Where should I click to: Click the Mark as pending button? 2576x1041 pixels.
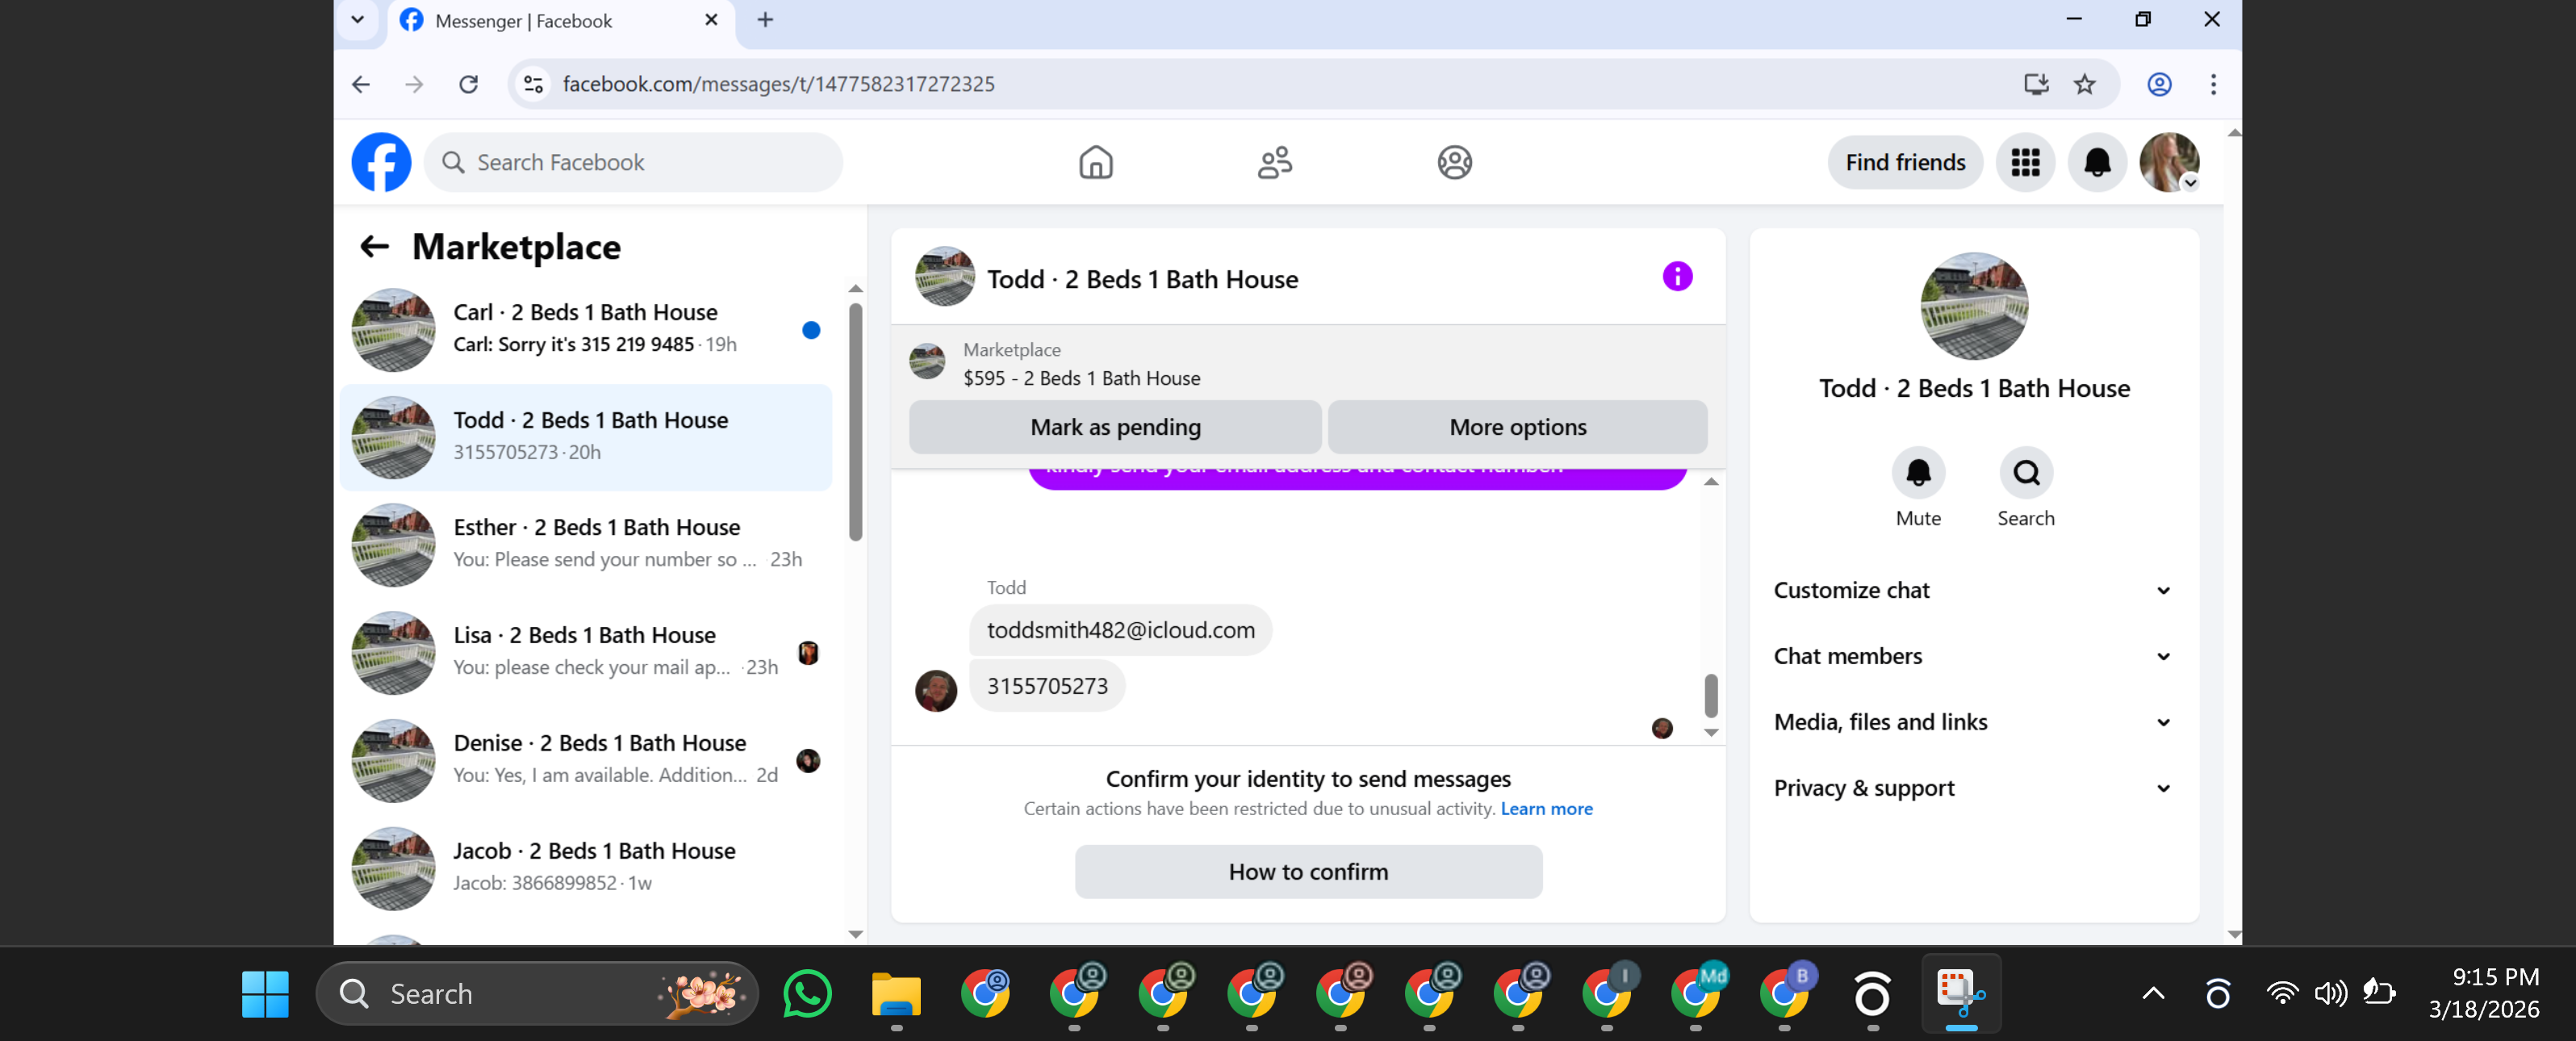point(1115,427)
